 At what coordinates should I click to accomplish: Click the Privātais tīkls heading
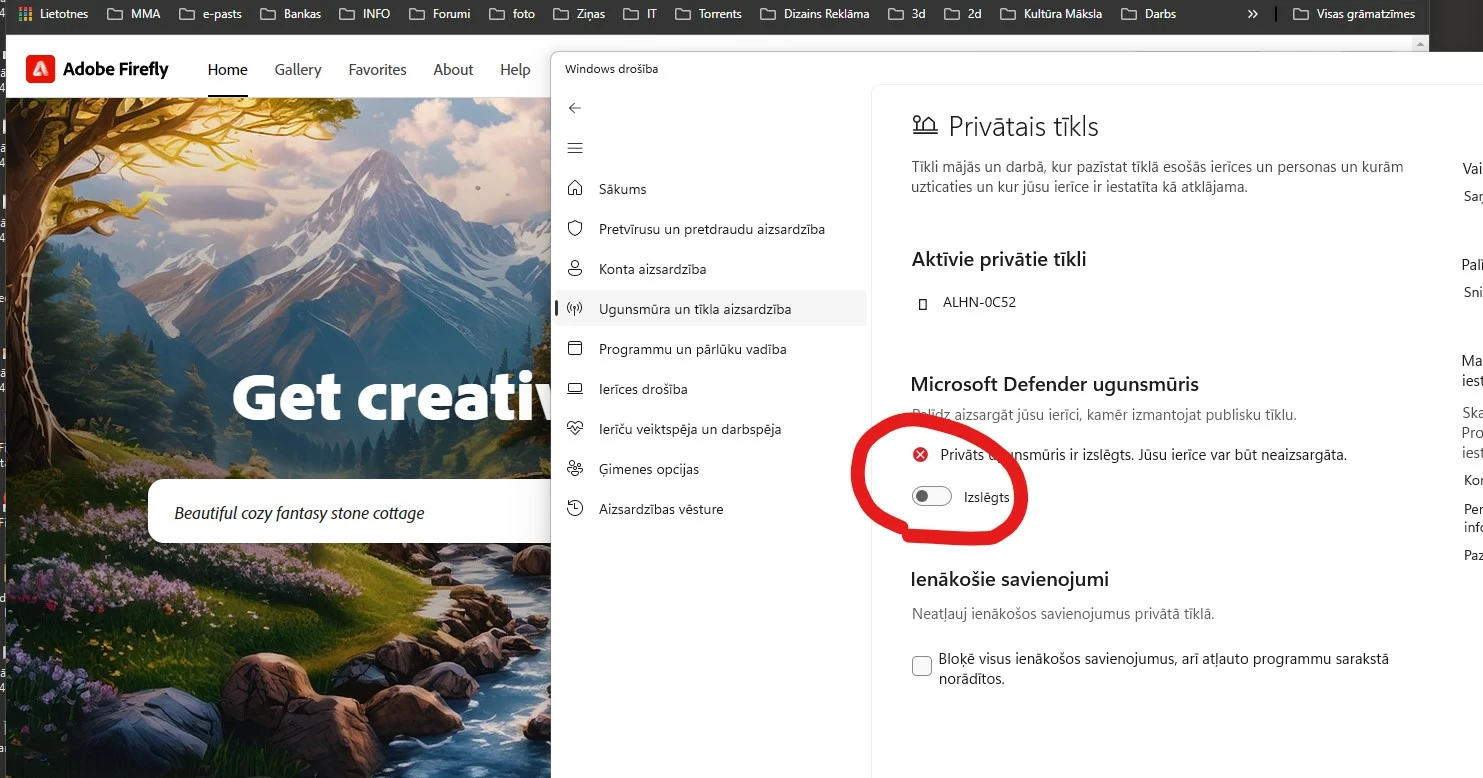1023,127
